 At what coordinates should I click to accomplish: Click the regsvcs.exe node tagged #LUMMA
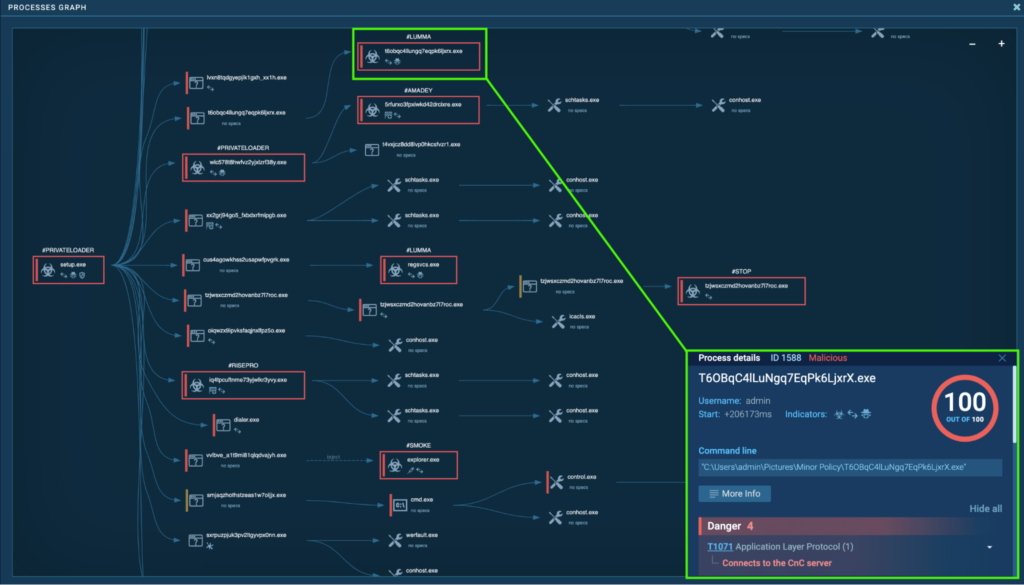coord(418,269)
